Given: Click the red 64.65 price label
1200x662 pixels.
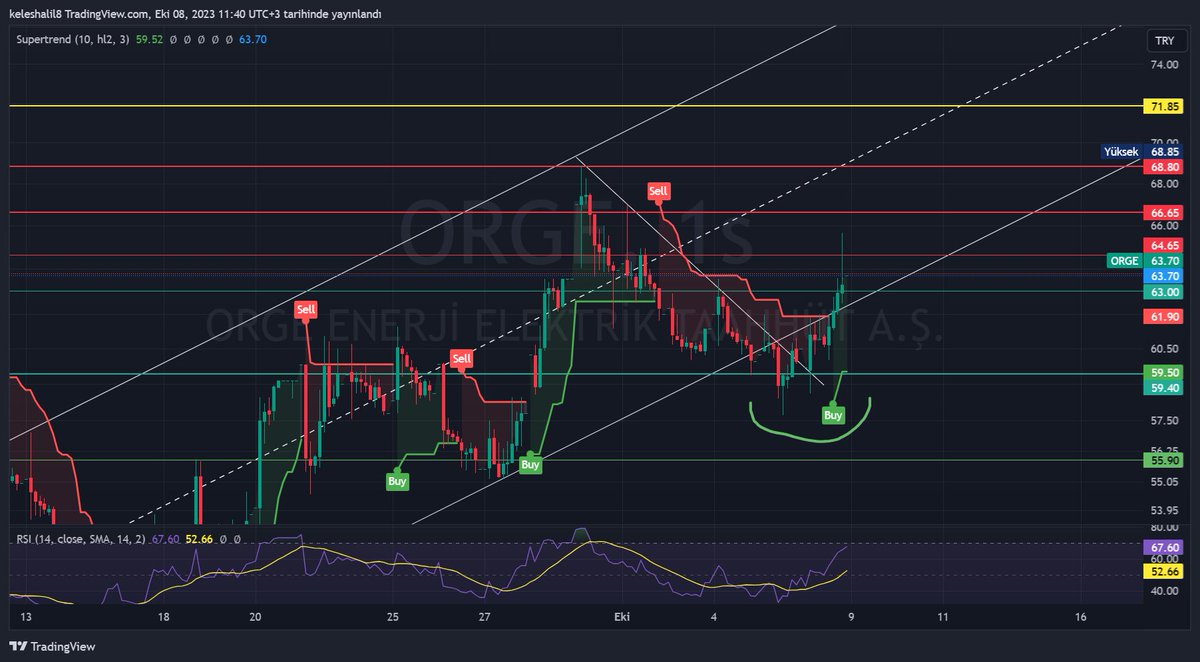Looking at the screenshot, I should [1164, 245].
